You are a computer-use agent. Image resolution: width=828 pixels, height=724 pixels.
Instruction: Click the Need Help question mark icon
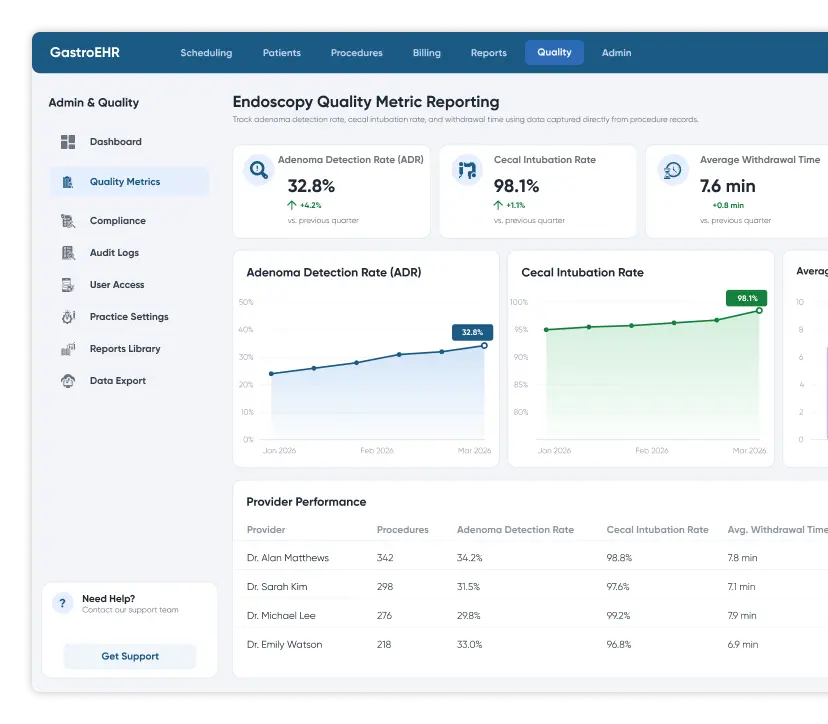point(62,603)
